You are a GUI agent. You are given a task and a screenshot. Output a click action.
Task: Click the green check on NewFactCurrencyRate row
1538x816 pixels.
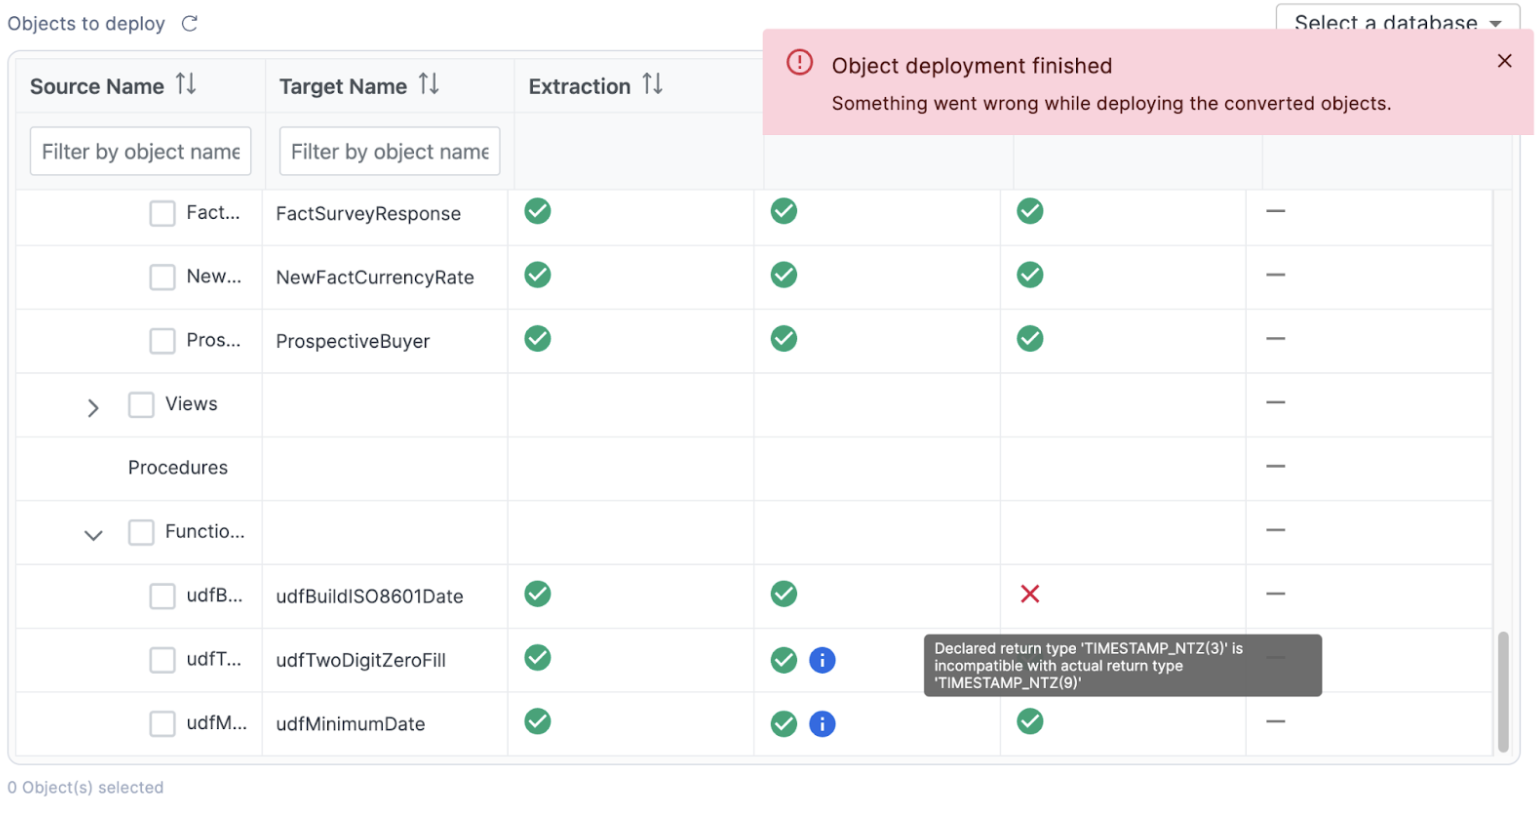click(x=1030, y=274)
